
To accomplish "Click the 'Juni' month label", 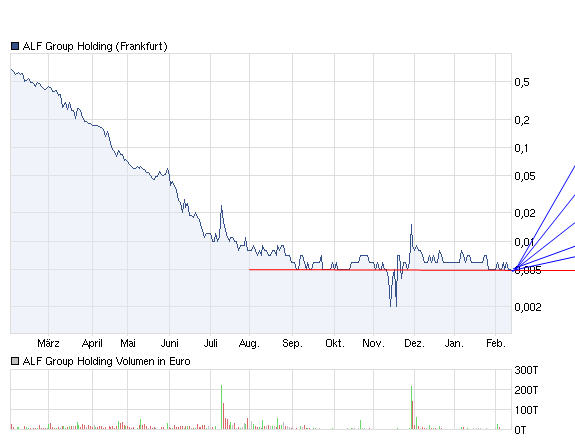I will click(169, 344).
